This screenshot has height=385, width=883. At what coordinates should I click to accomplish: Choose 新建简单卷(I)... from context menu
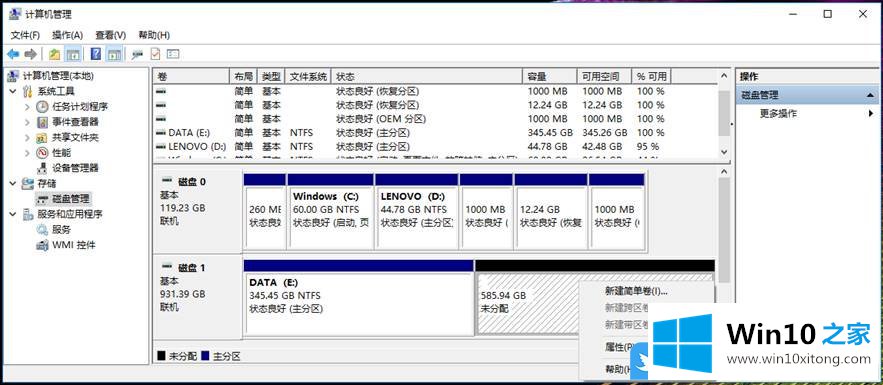pyautogui.click(x=636, y=291)
